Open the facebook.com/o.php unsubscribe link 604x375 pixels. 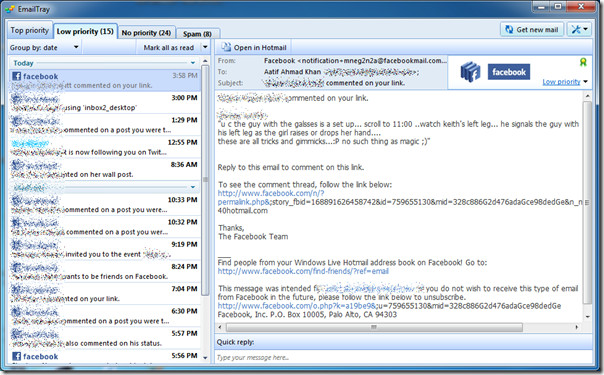(296, 306)
